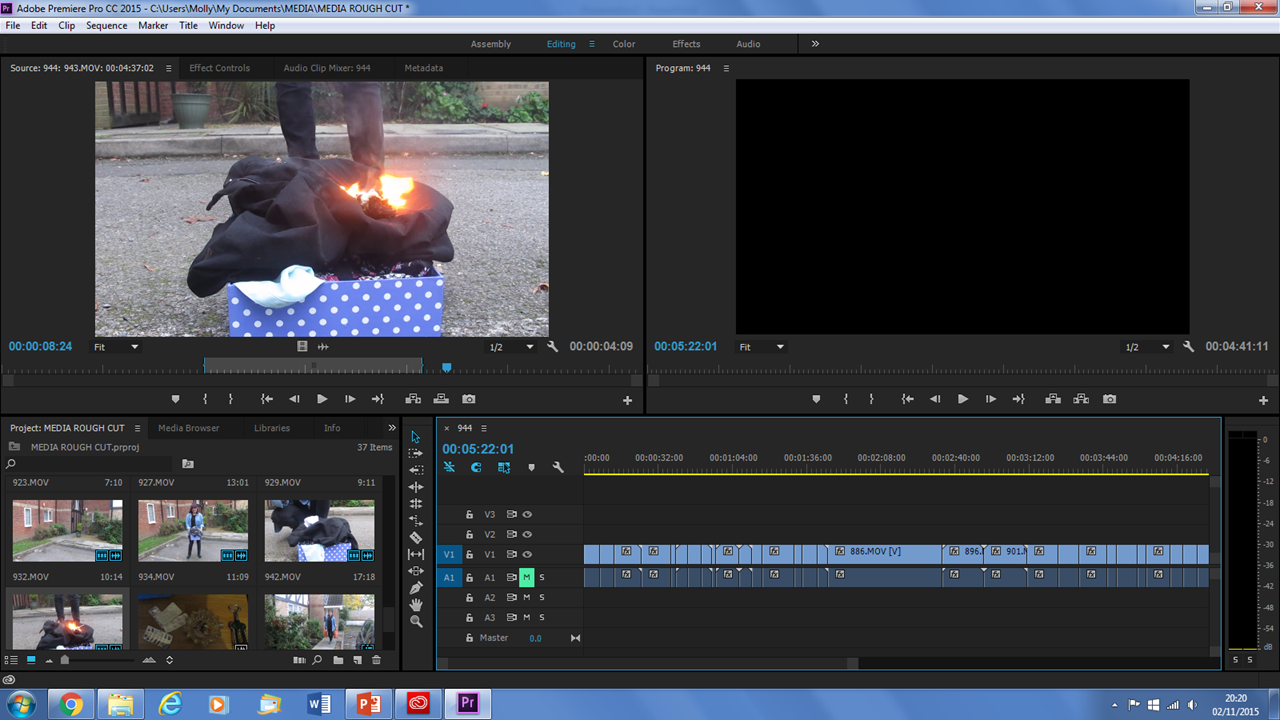Switch to the Media Browser tab
This screenshot has height=720, width=1280.
pyautogui.click(x=188, y=428)
